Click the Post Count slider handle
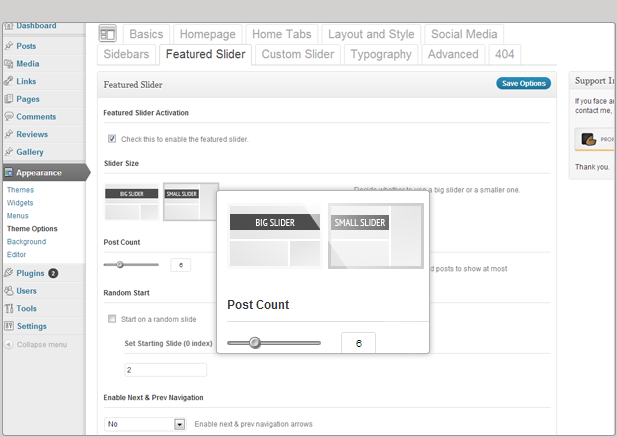Image resolution: width=617 pixels, height=437 pixels. click(120, 264)
